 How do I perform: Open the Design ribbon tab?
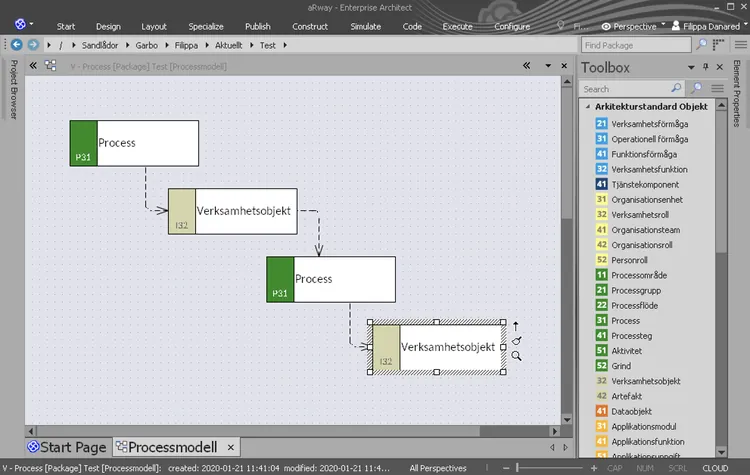108,26
